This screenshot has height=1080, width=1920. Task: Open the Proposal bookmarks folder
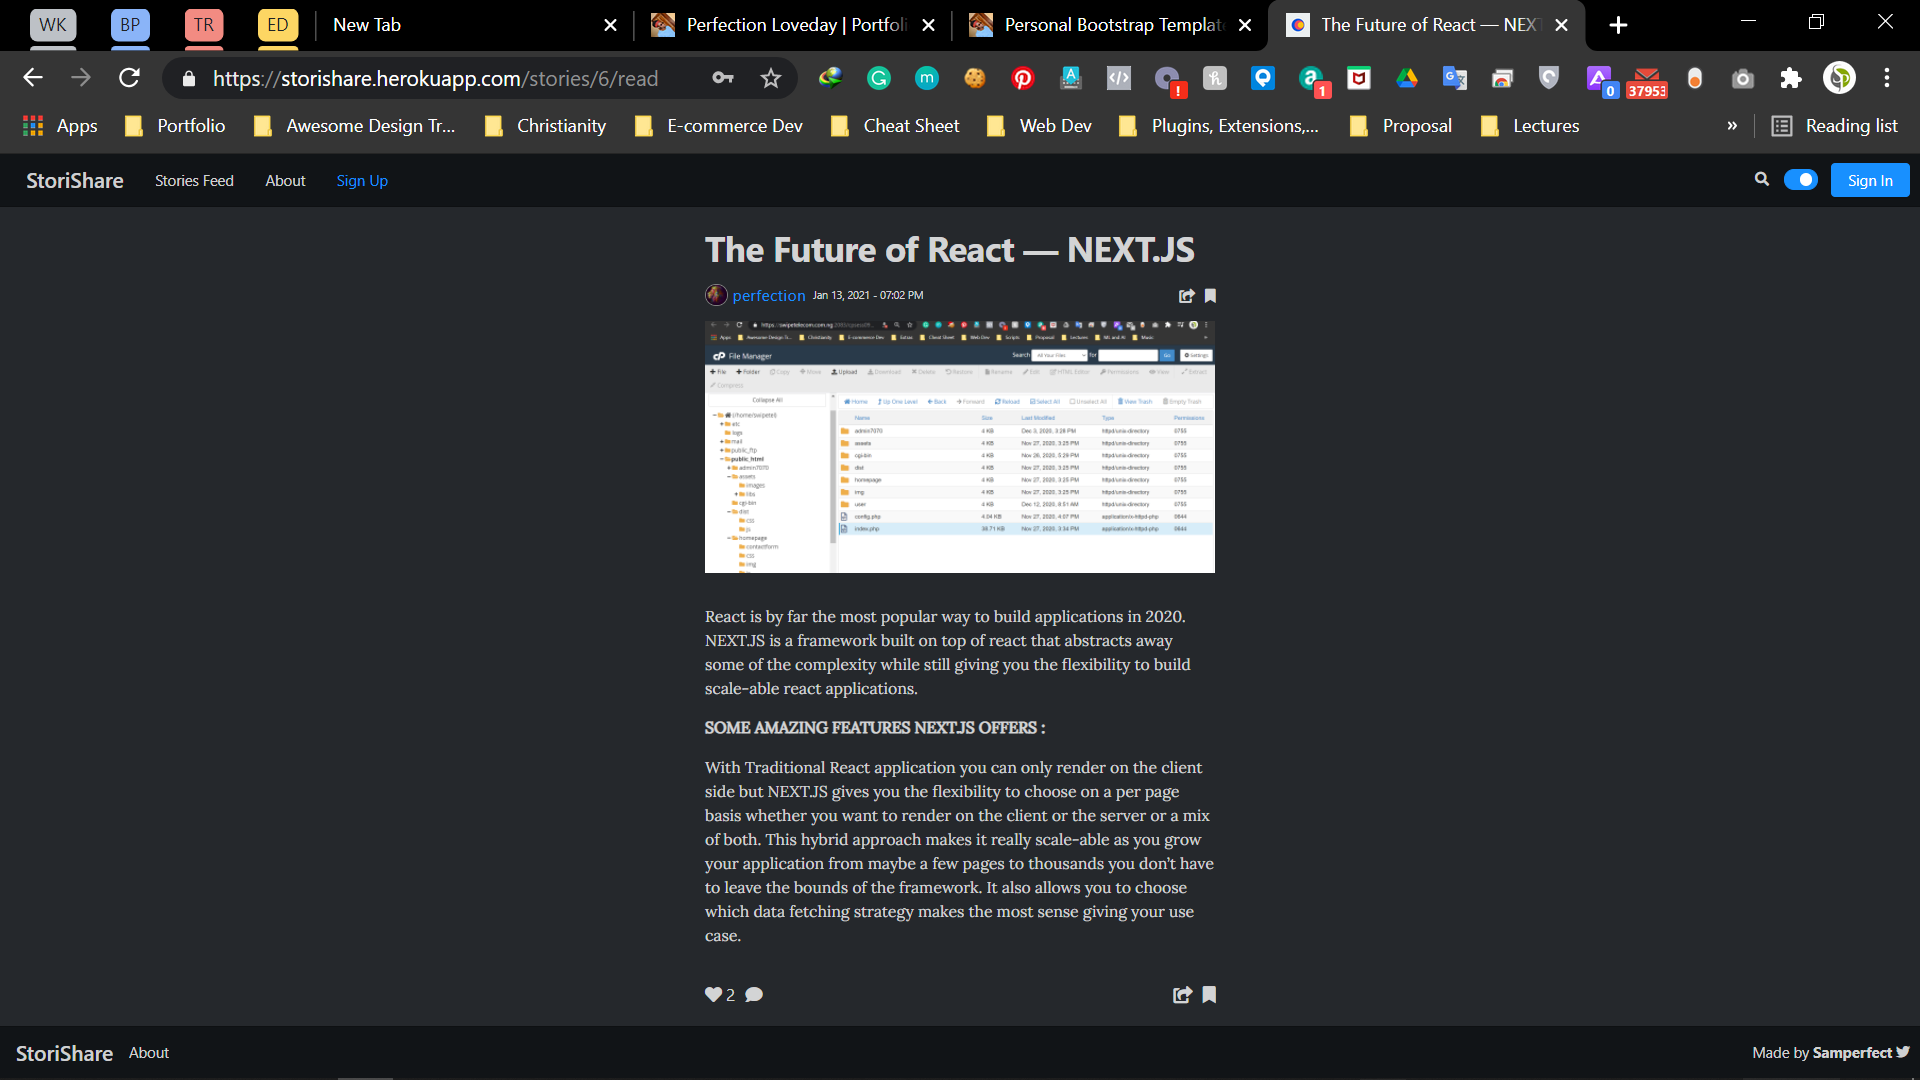(x=1400, y=126)
